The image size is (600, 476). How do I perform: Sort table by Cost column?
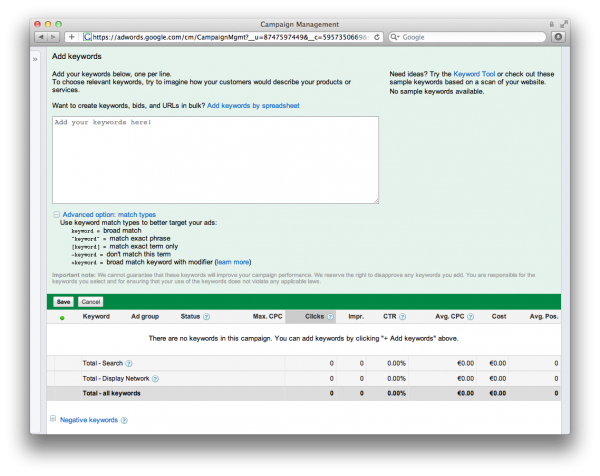pyautogui.click(x=499, y=316)
